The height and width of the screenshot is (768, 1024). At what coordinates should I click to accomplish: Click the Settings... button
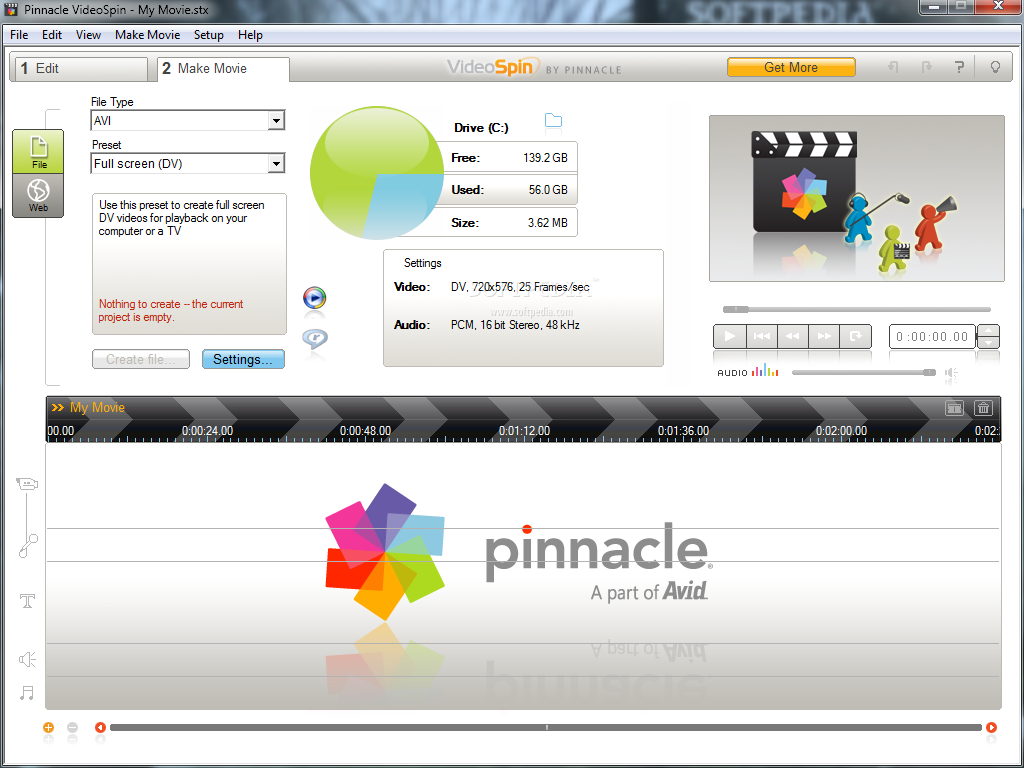pos(243,359)
